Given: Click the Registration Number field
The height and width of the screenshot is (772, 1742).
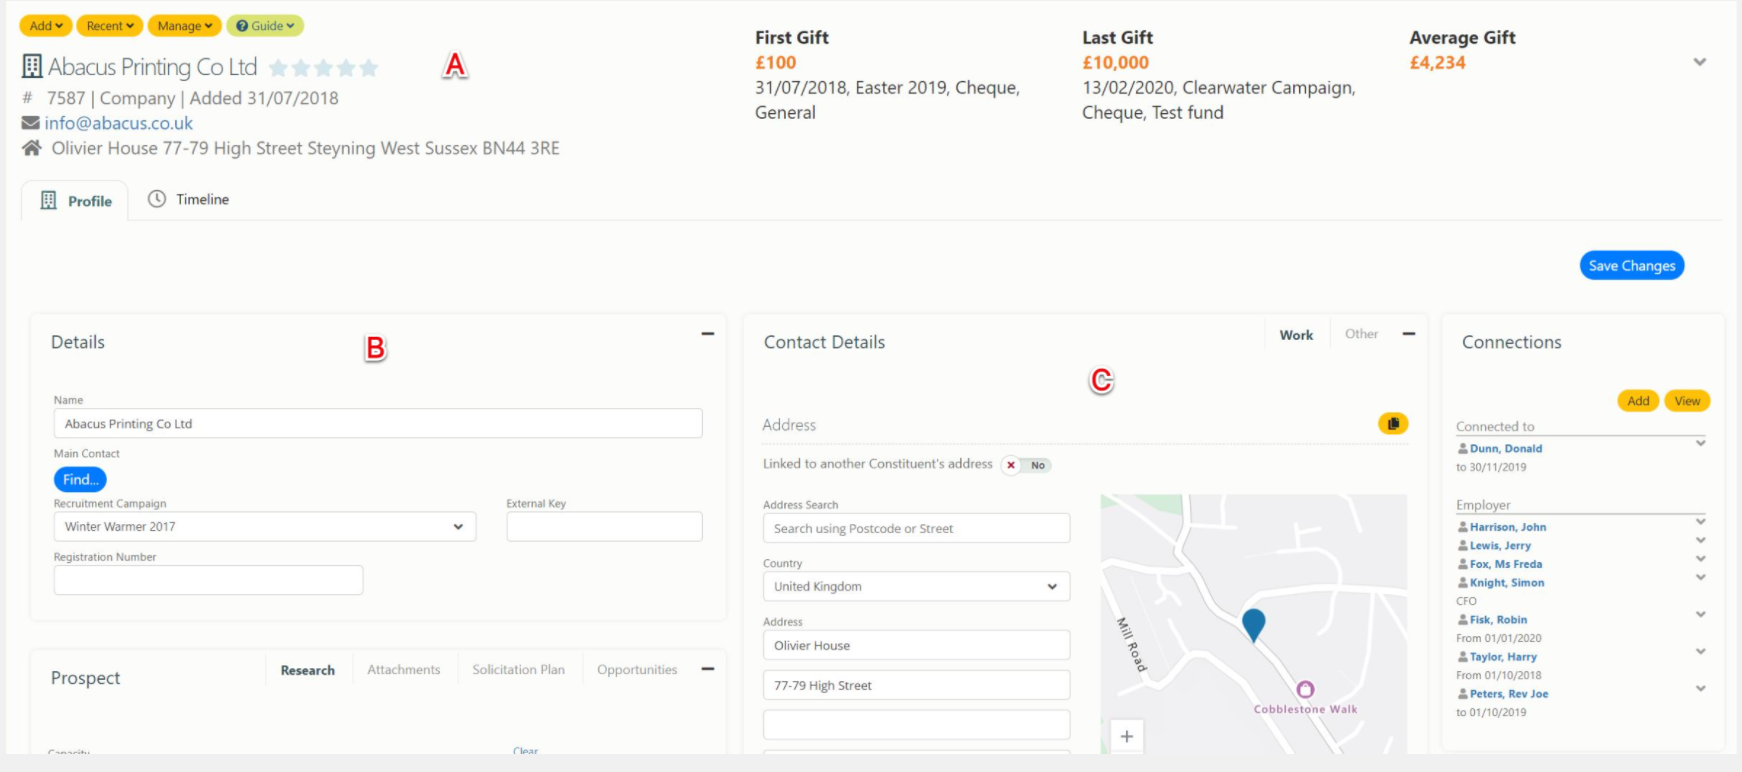Looking at the screenshot, I should pos(208,580).
